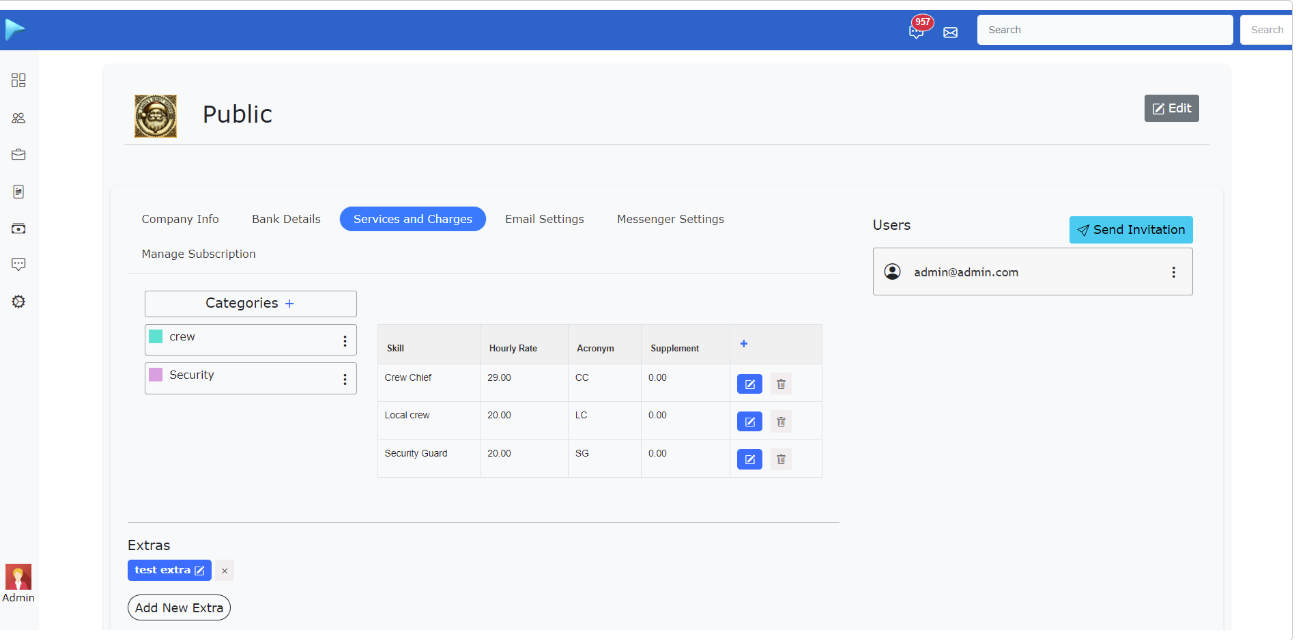Select the dashboard grid icon in sidebar
Screen dimensions: 1296x640
(x=17, y=80)
